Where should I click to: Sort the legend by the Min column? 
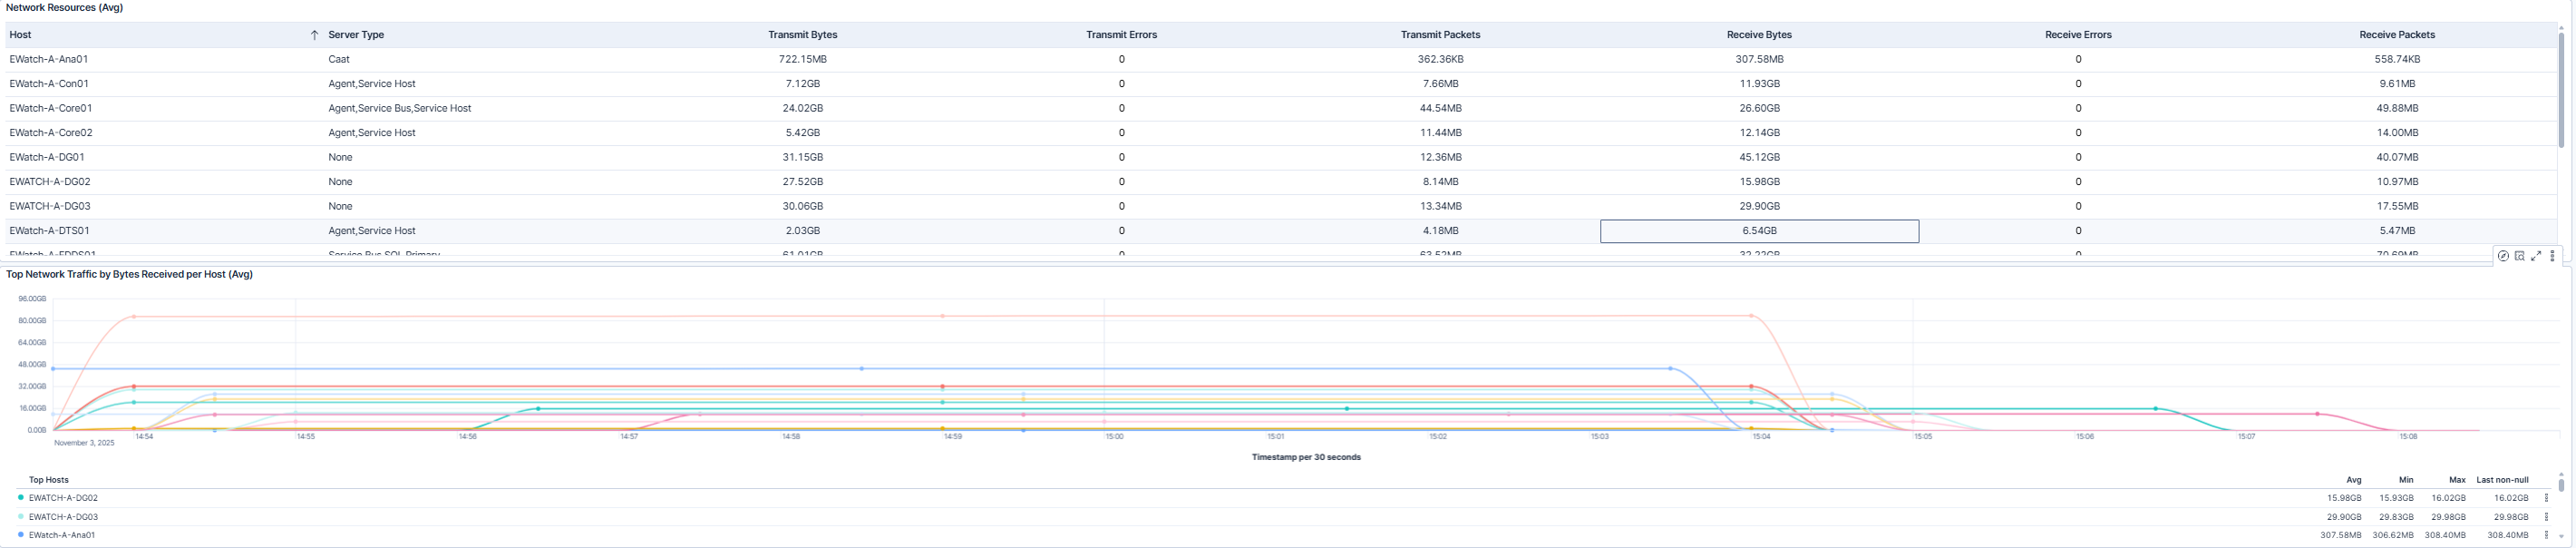click(2405, 480)
